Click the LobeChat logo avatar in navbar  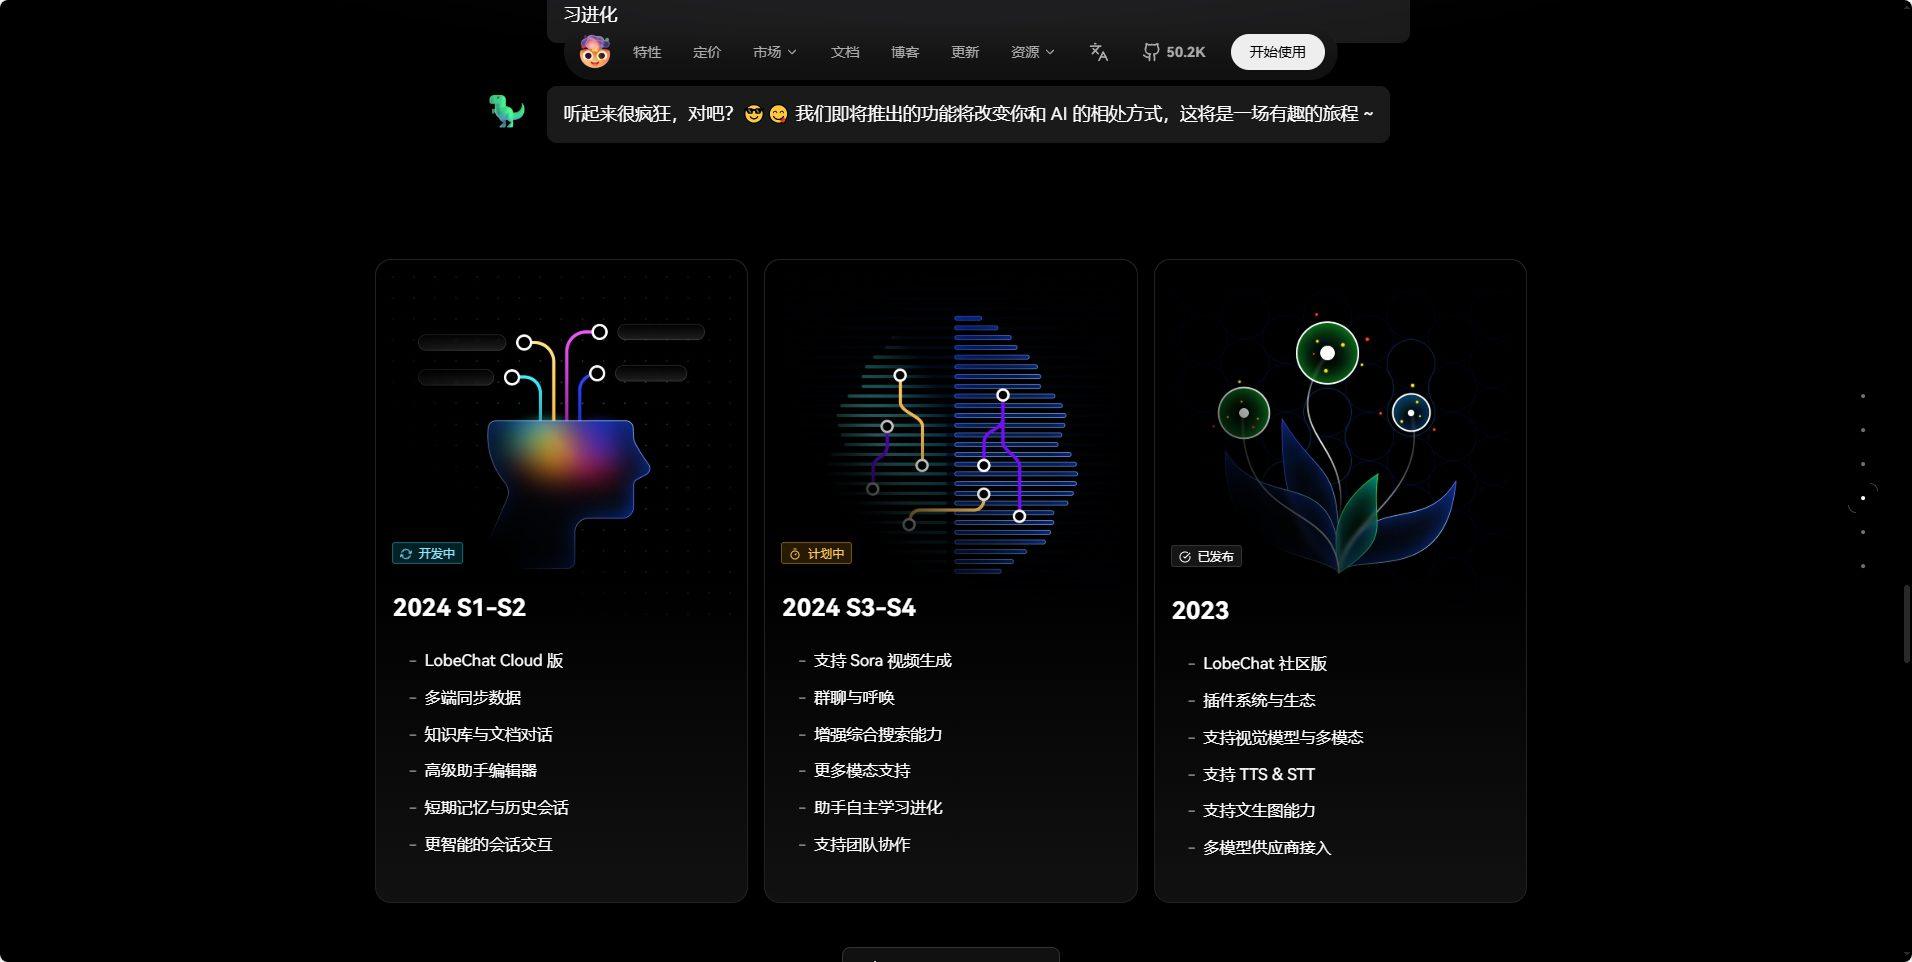tap(595, 52)
